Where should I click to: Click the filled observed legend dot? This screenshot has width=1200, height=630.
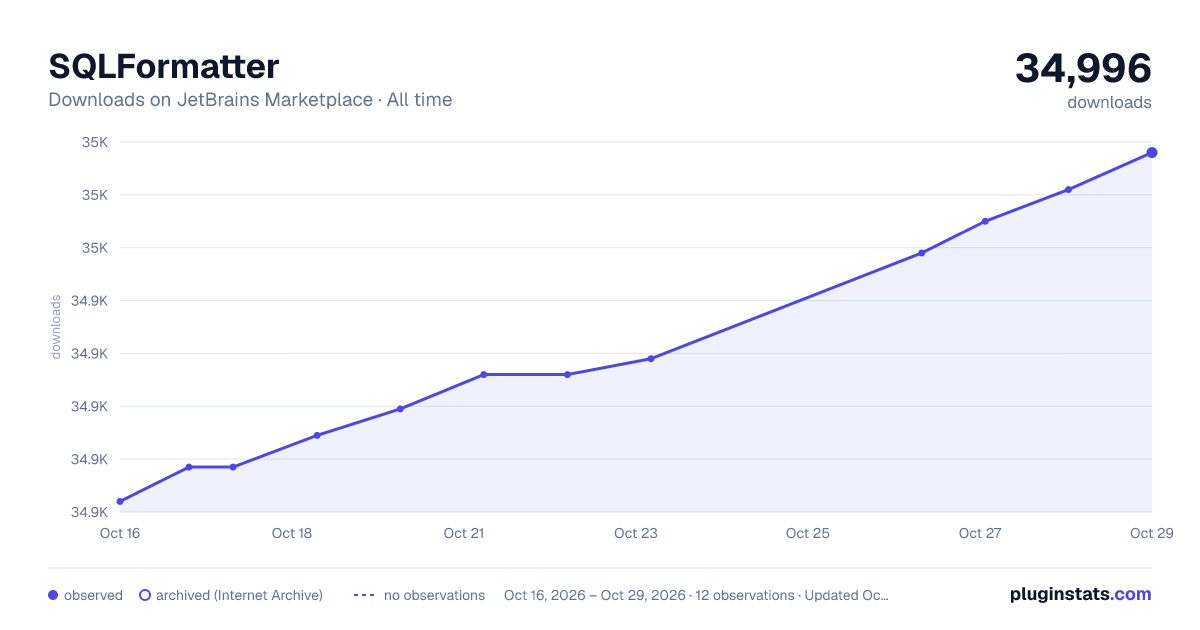(x=53, y=595)
